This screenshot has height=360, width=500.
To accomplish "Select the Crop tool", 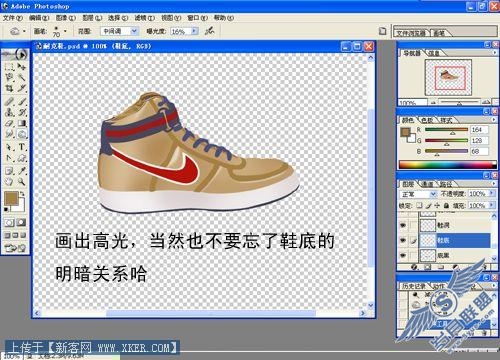I will [x=9, y=88].
